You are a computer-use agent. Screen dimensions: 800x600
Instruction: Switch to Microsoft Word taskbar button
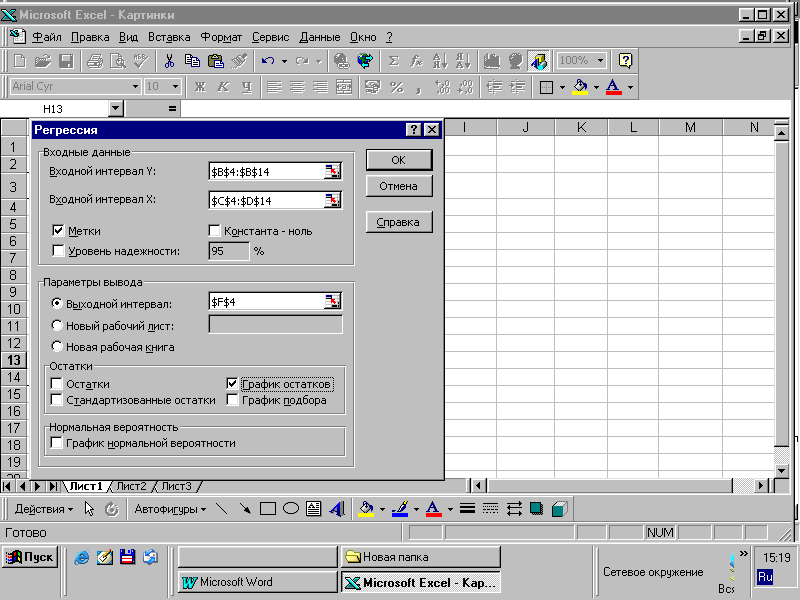258,582
